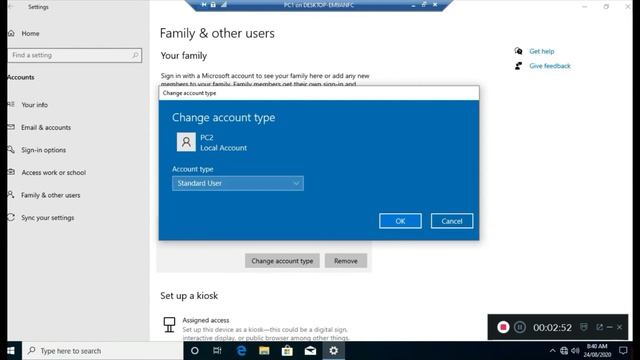
Task: Open the Account type dropdown showing Standard User
Action: [238, 183]
